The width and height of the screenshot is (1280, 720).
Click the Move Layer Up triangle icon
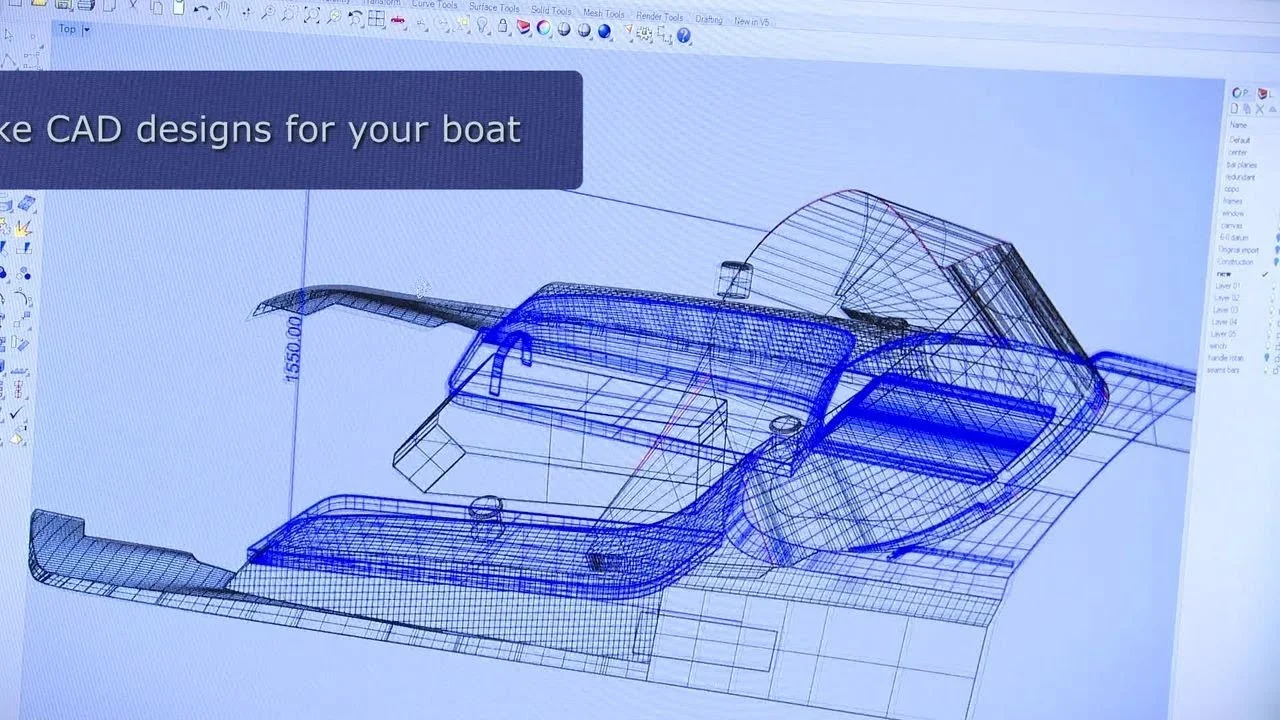tap(1271, 109)
